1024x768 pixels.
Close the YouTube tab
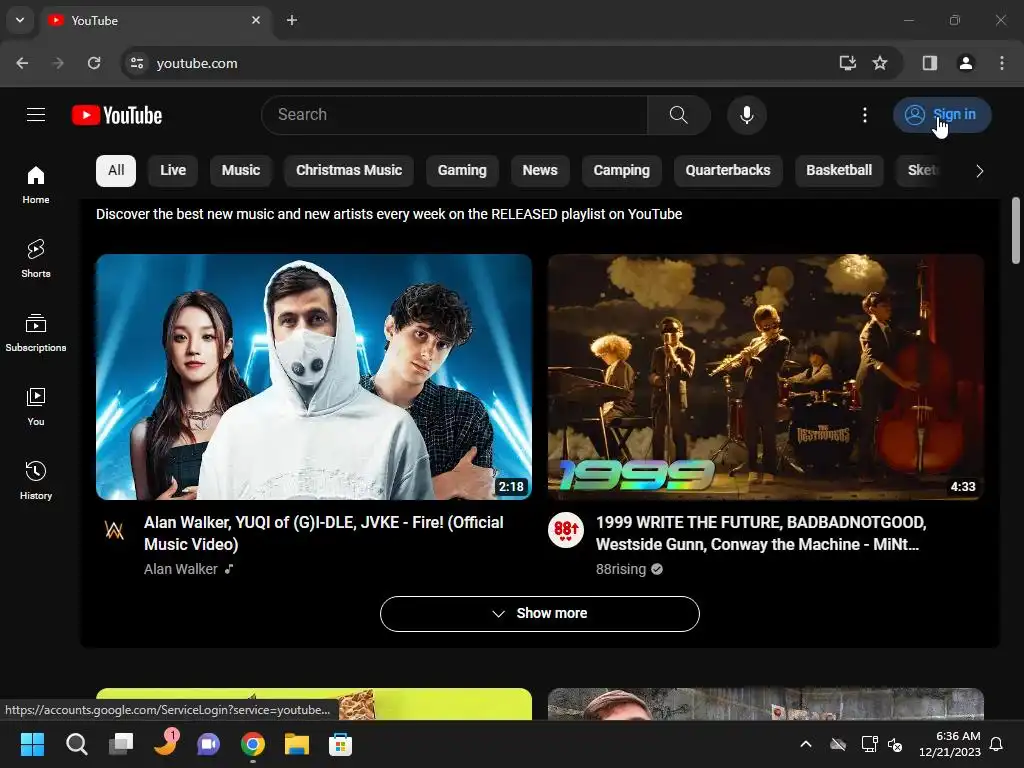pyautogui.click(x=256, y=20)
